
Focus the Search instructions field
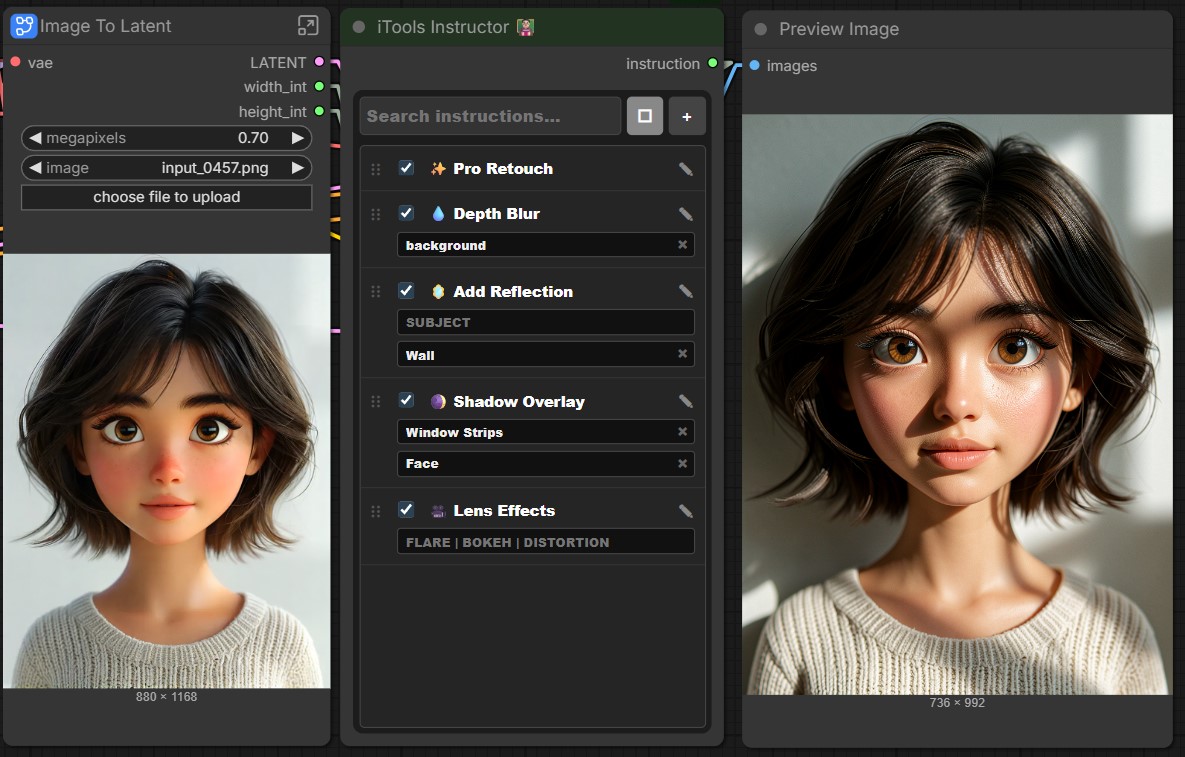coord(490,116)
